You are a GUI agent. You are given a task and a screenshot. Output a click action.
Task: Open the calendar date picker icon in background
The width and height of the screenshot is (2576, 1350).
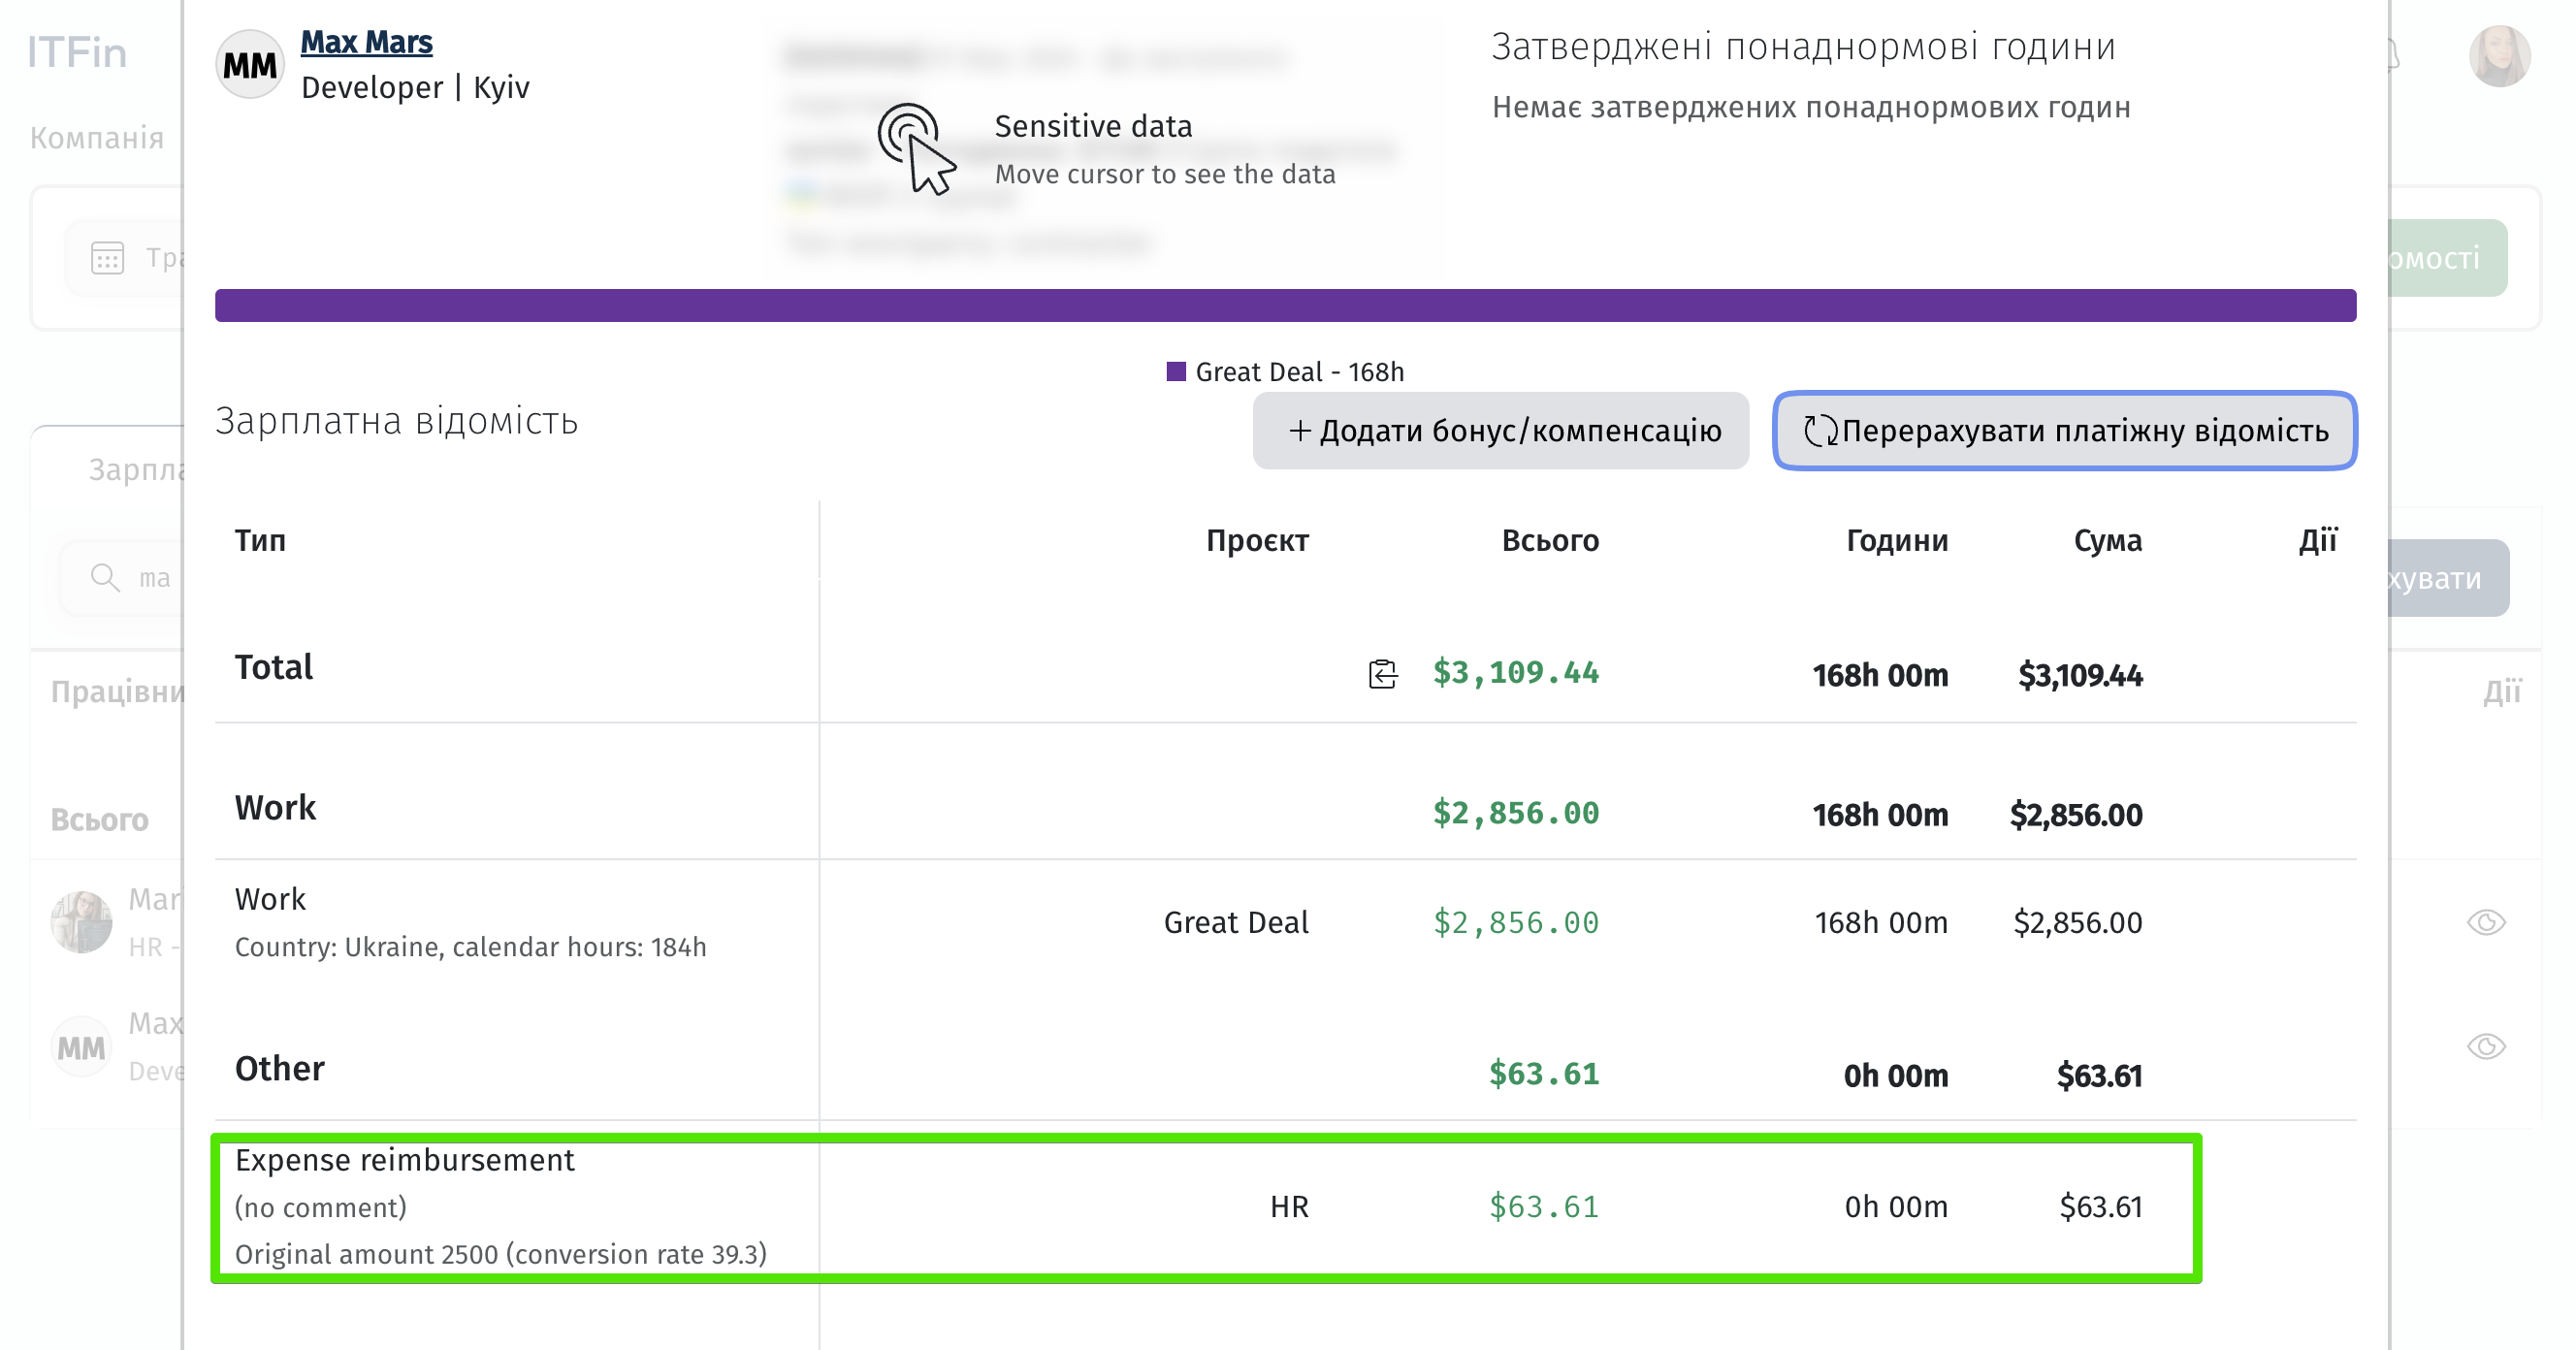click(107, 258)
